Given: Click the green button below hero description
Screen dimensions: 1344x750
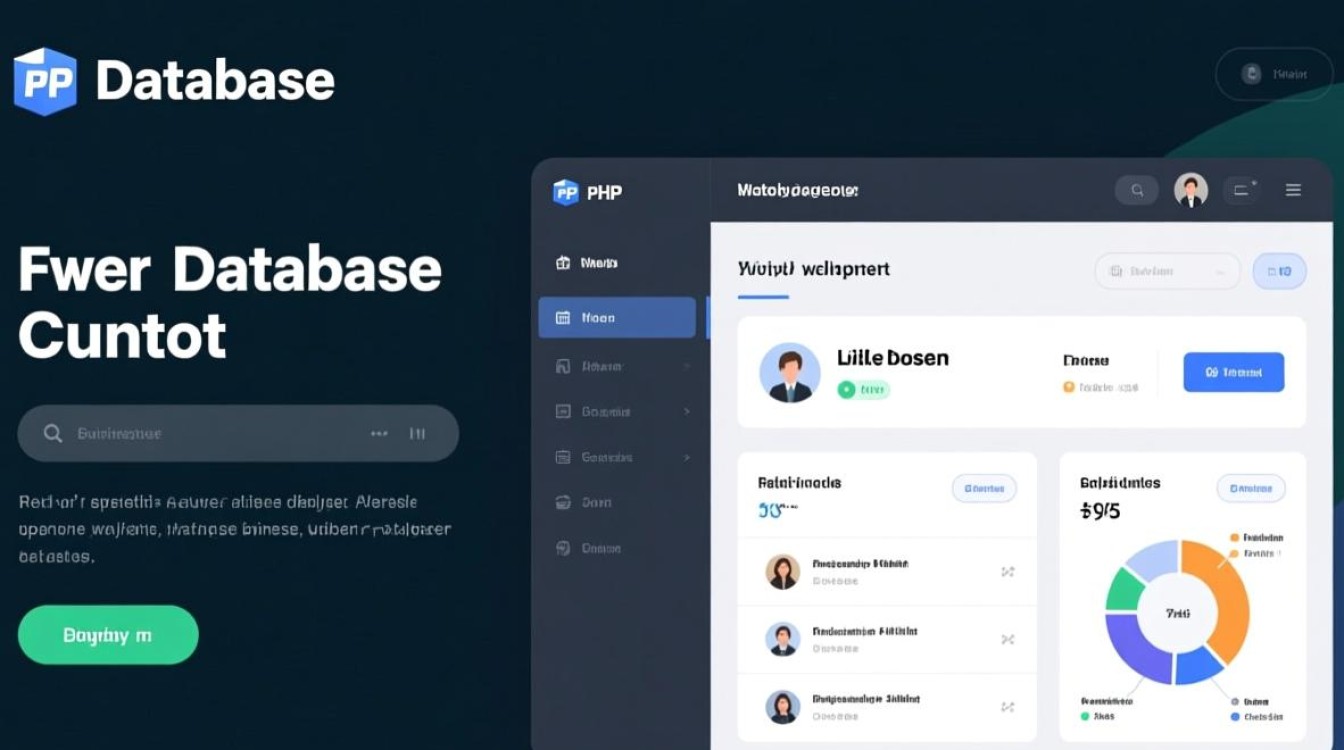Looking at the screenshot, I should 108,635.
